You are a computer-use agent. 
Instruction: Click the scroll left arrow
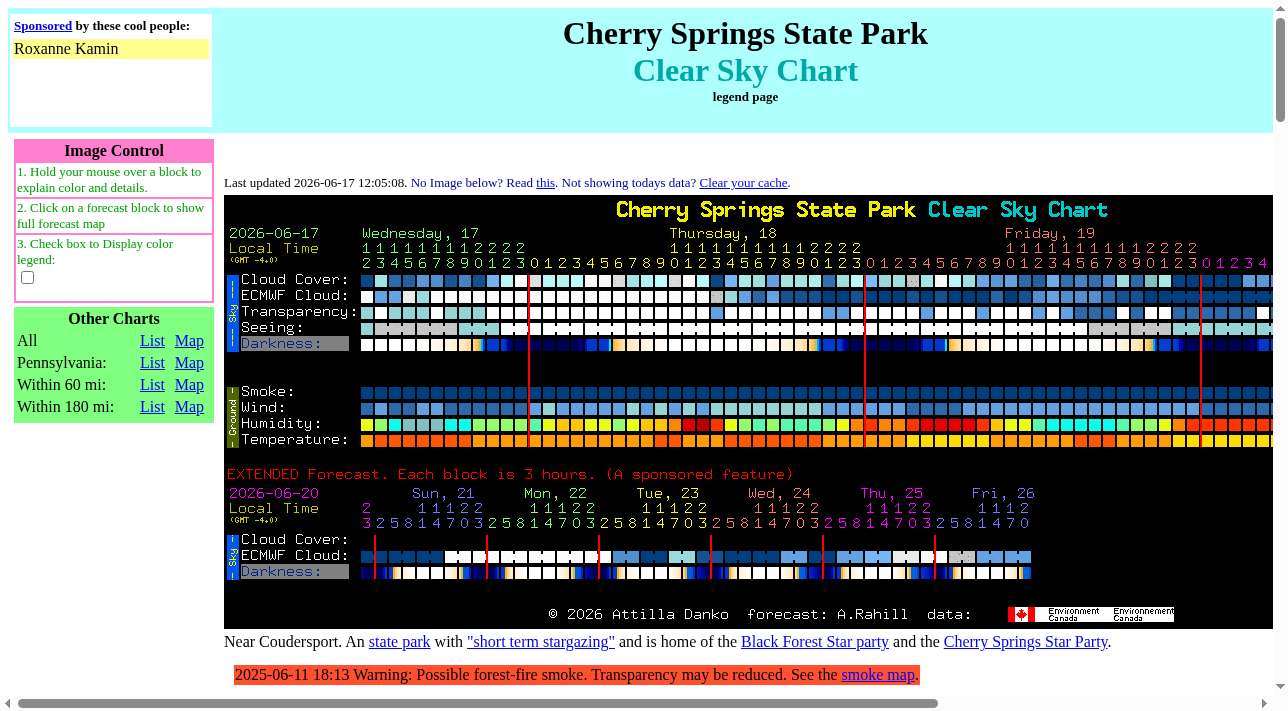7,704
